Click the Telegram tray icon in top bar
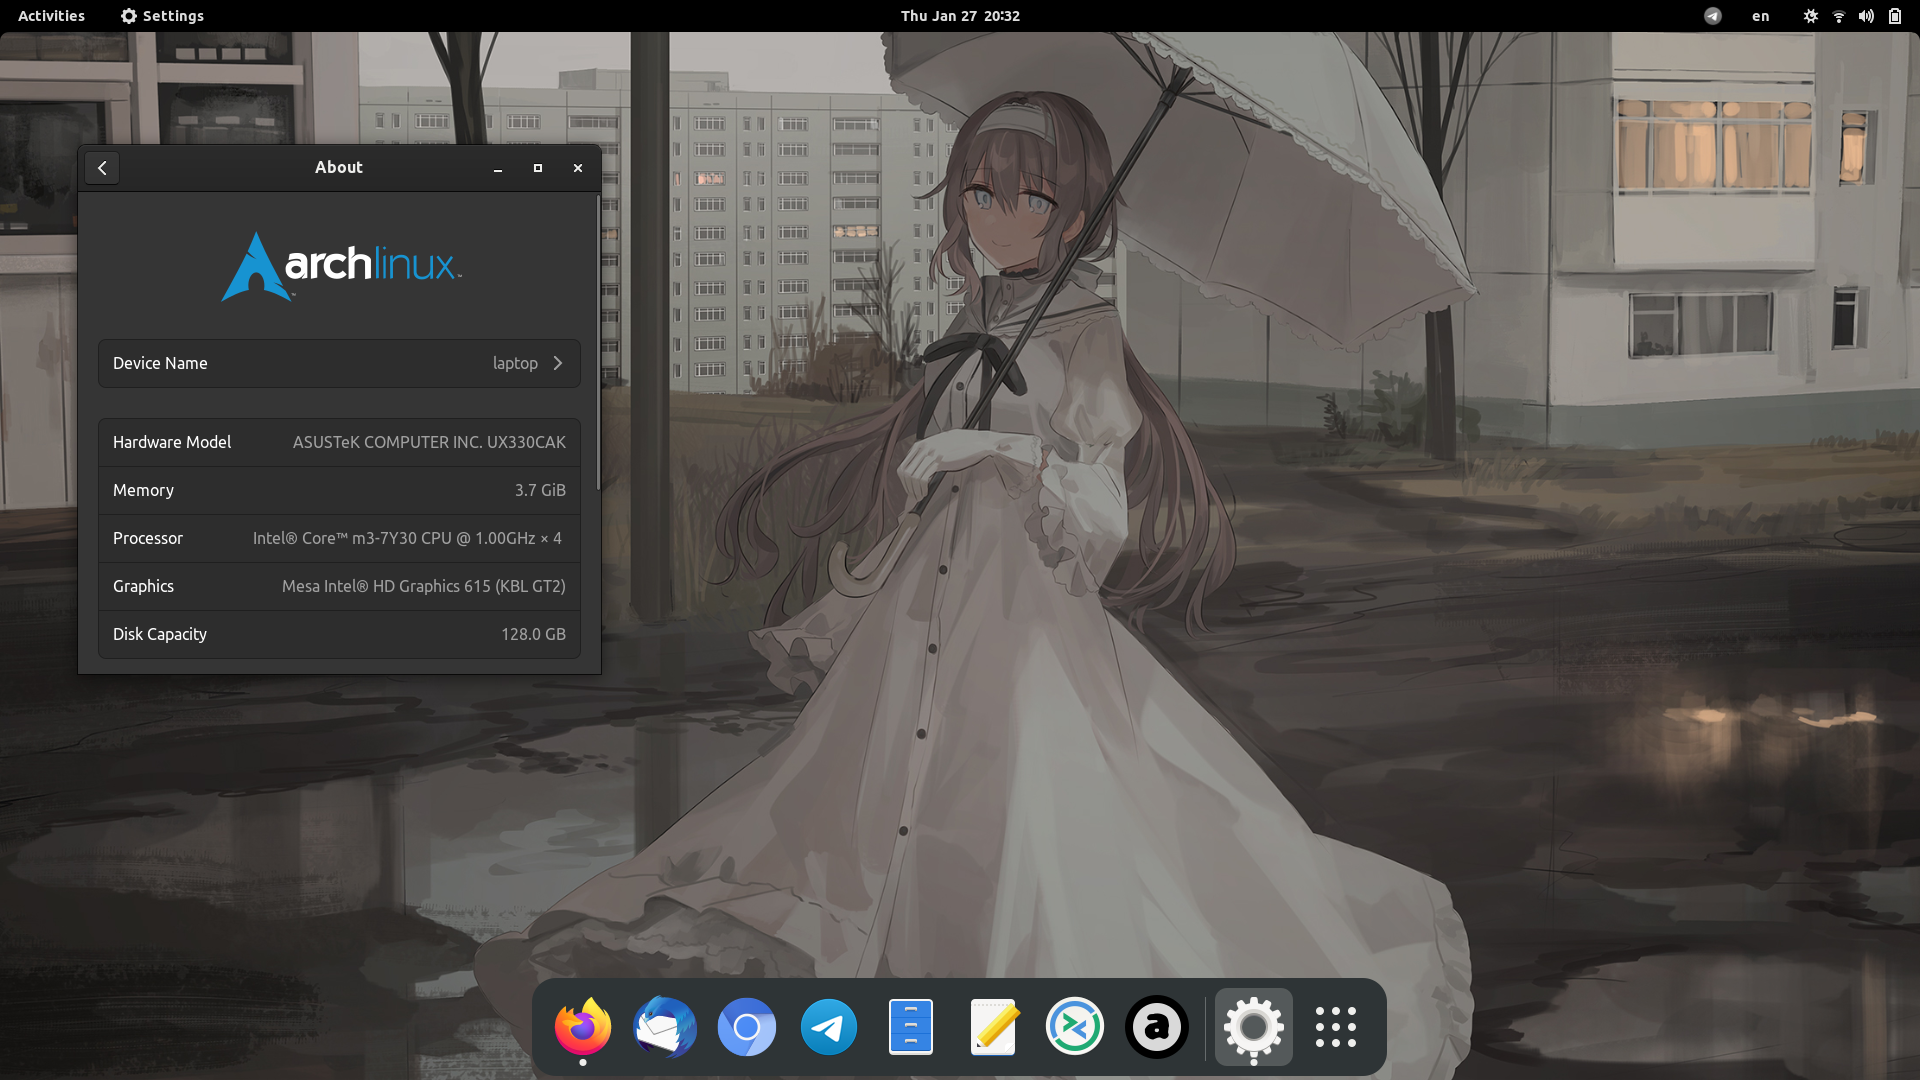Screen dimensions: 1920x1080 click(1713, 16)
